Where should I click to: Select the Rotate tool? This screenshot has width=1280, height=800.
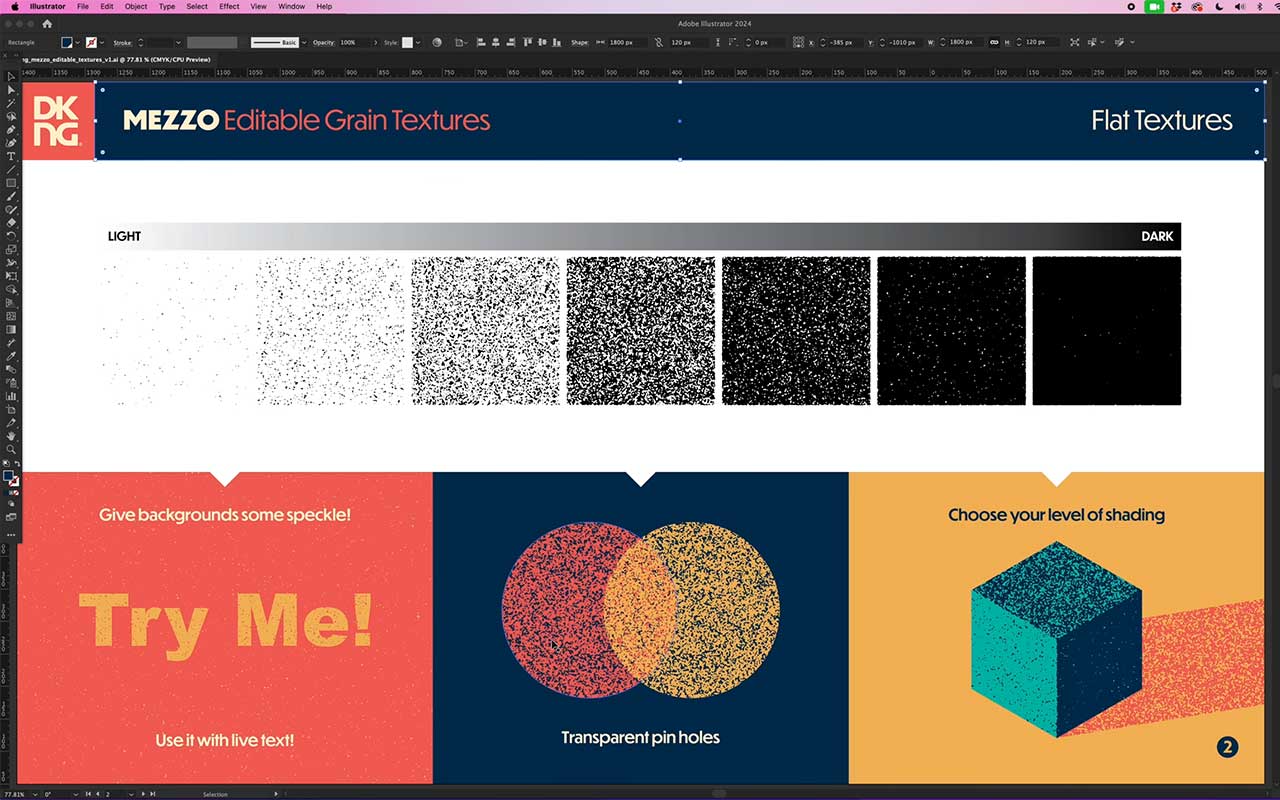click(x=11, y=236)
